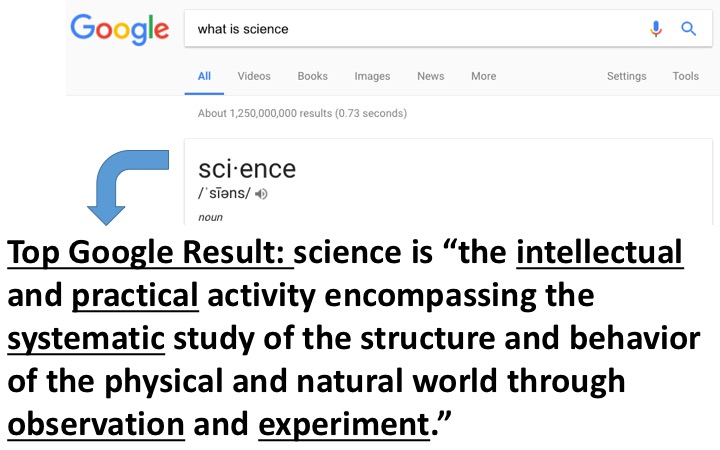Image resolution: width=720 pixels, height=450 pixels.
Task: Click the blue curved arrow graphic
Action: (x=128, y=187)
